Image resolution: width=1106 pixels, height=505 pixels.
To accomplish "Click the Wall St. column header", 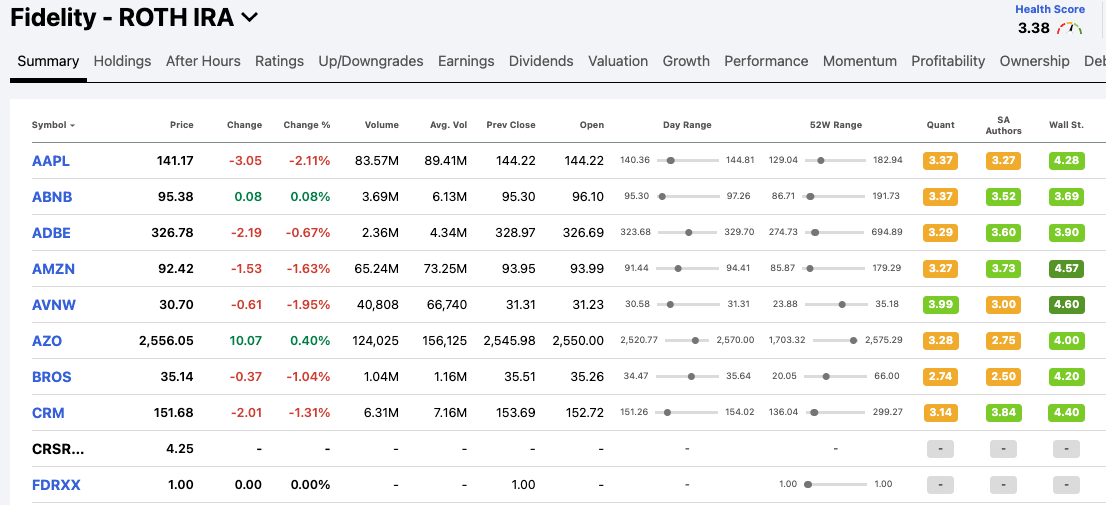I will point(1066,125).
